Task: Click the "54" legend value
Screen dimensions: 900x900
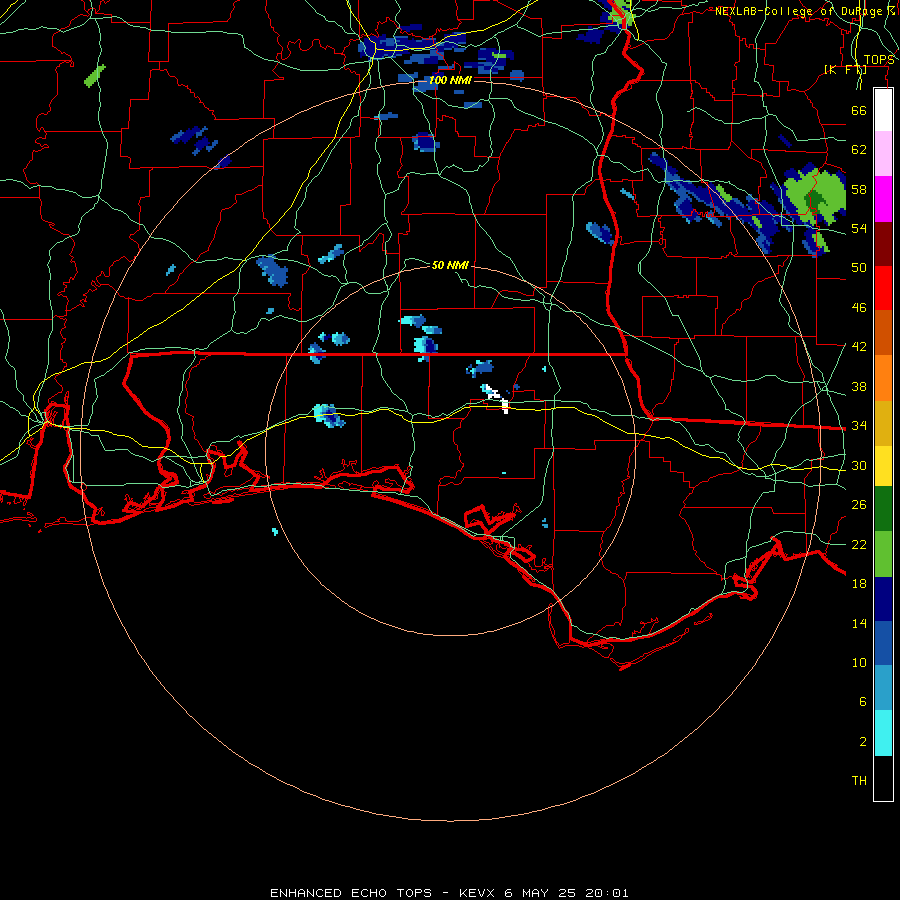Action: pos(859,228)
